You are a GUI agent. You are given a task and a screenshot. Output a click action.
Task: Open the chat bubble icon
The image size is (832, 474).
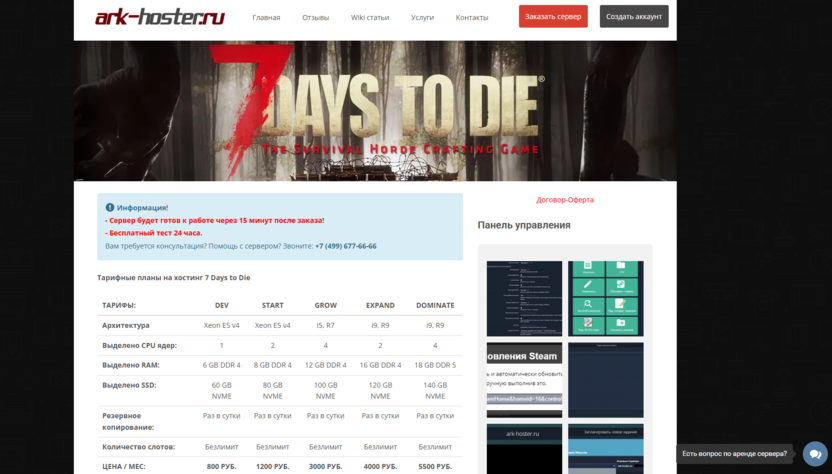[816, 454]
